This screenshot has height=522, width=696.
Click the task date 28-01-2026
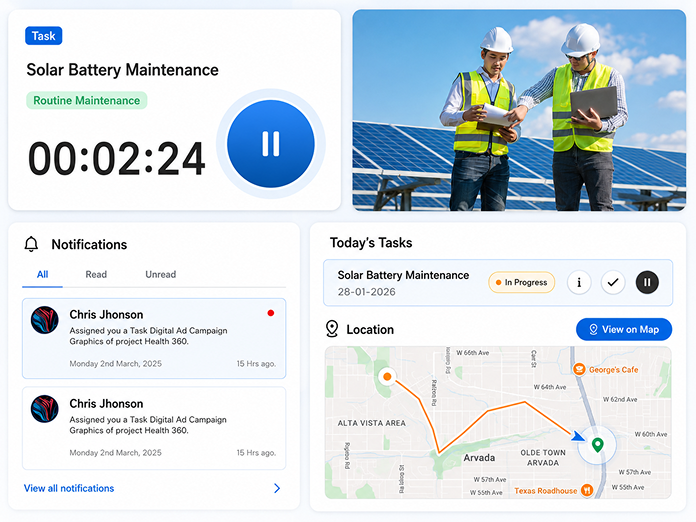click(x=366, y=292)
